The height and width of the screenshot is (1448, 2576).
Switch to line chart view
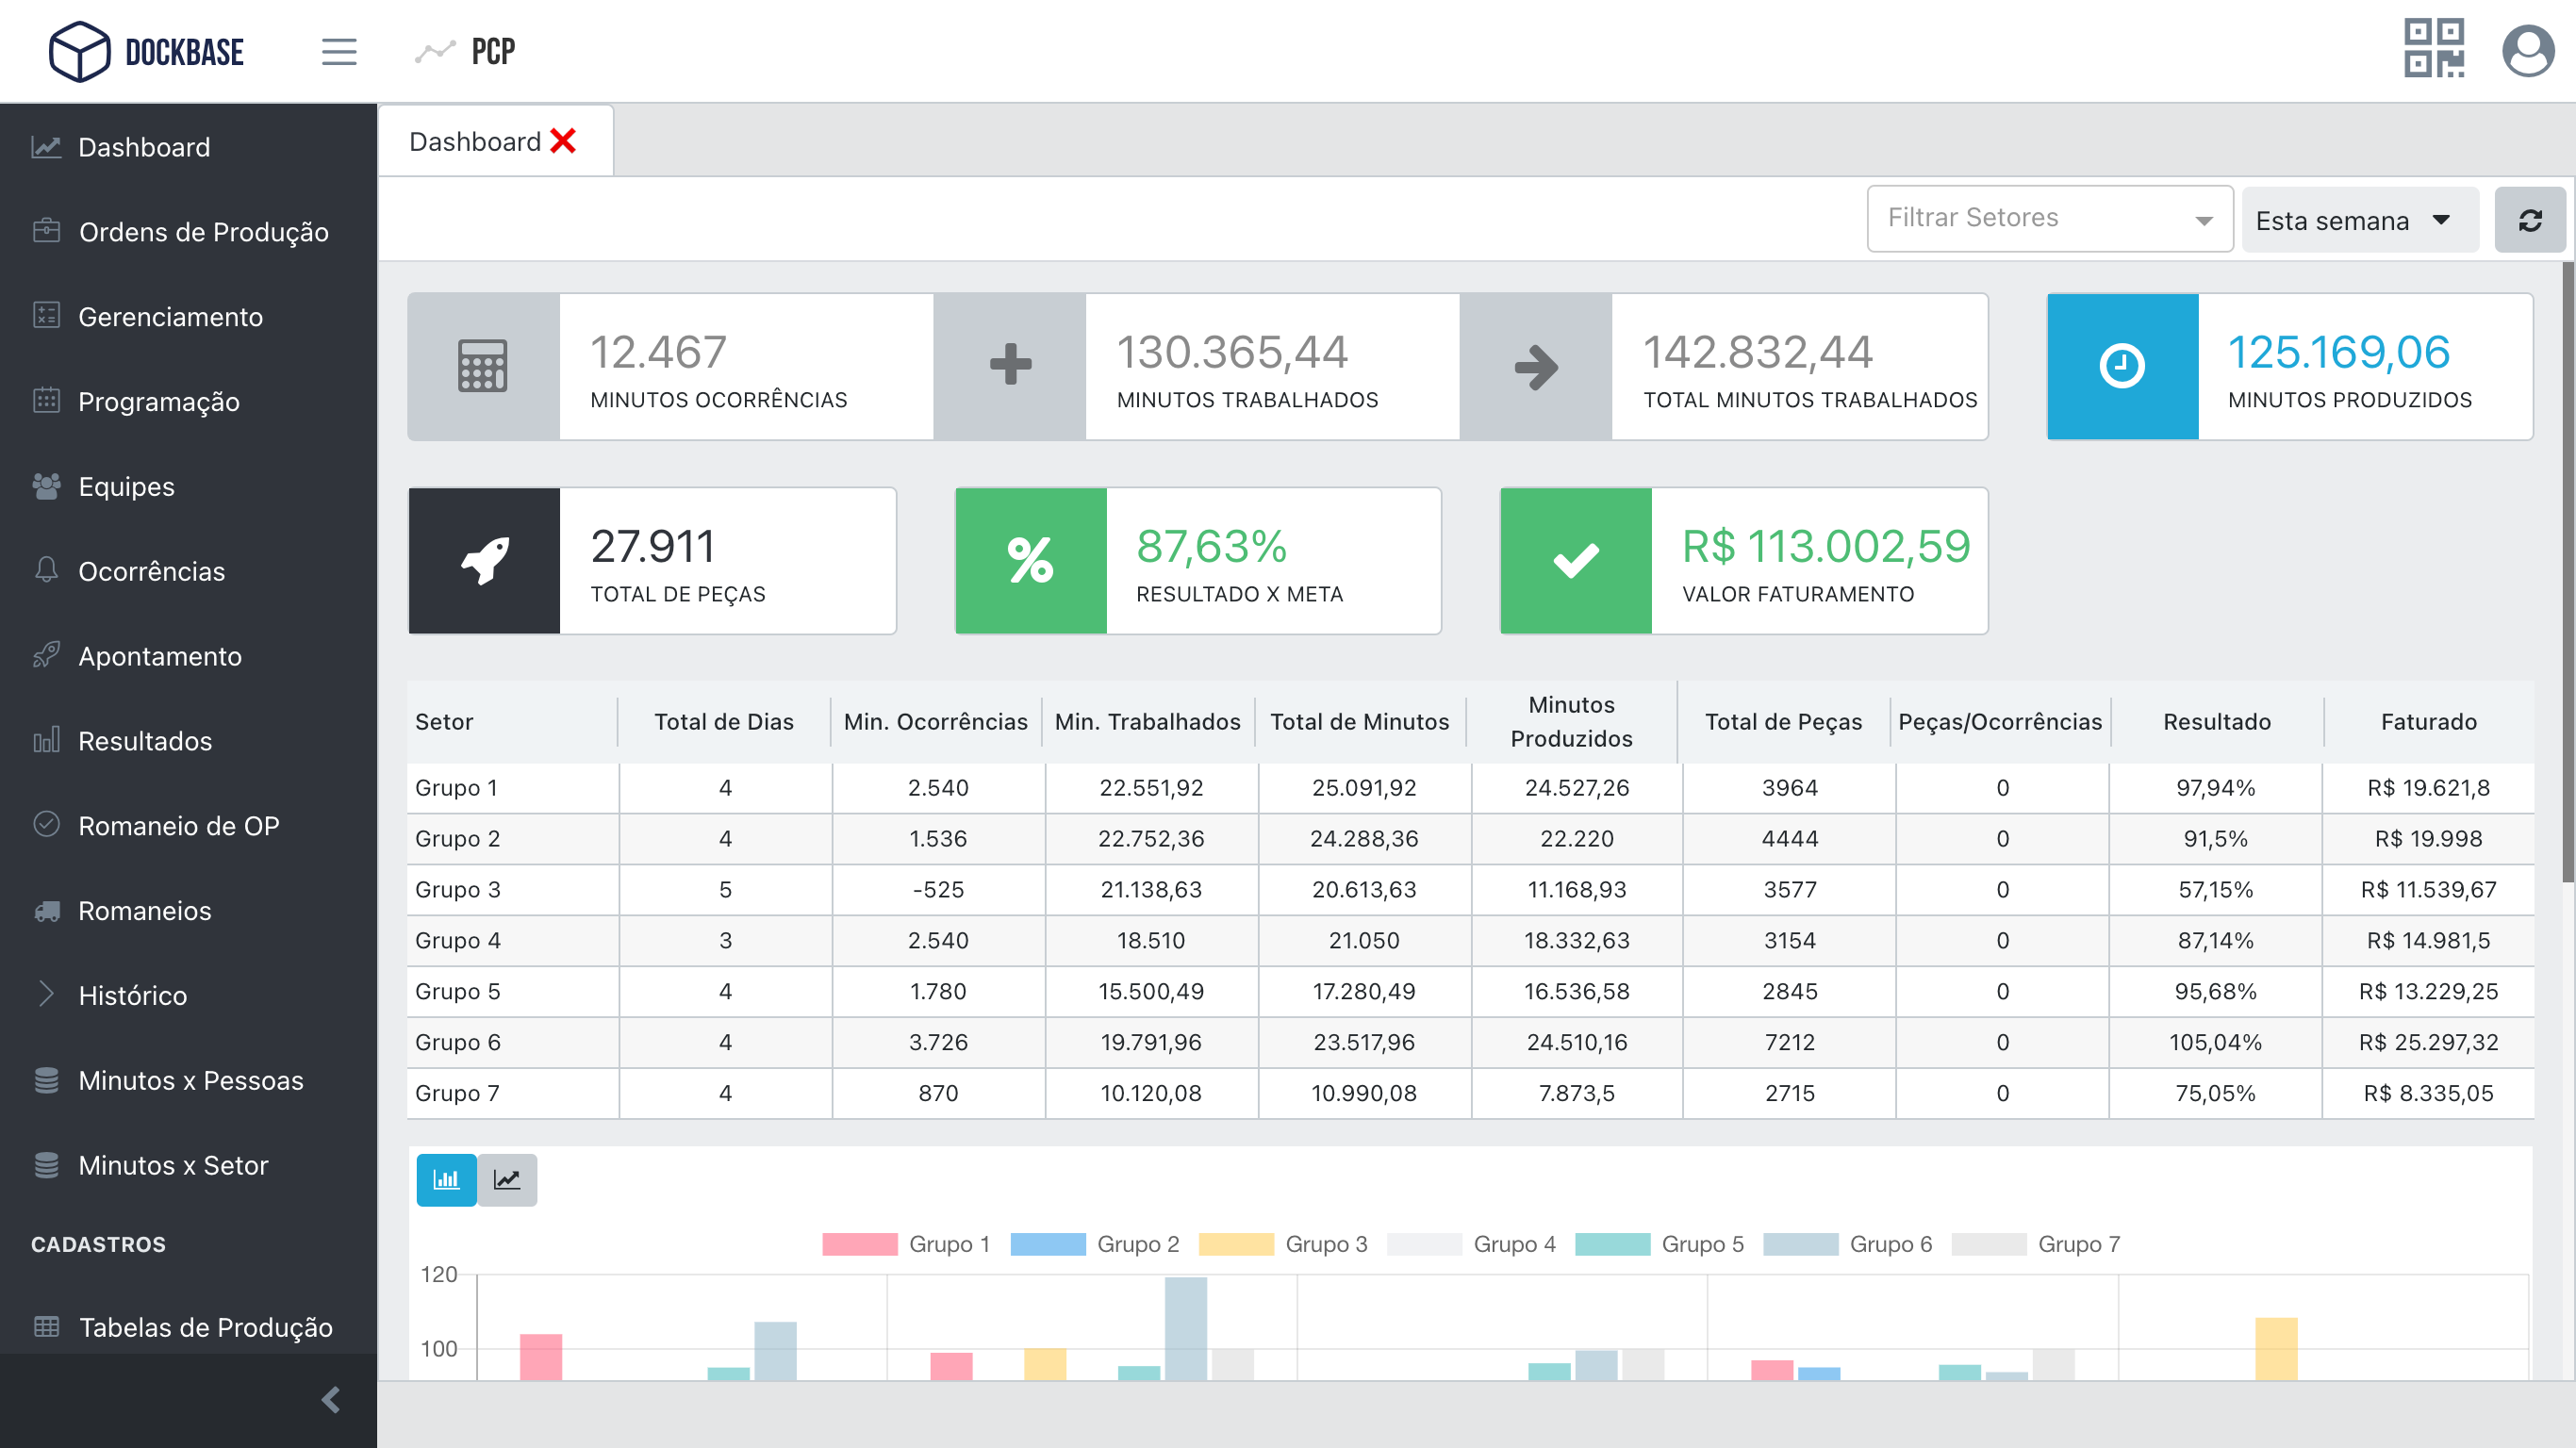[507, 1180]
